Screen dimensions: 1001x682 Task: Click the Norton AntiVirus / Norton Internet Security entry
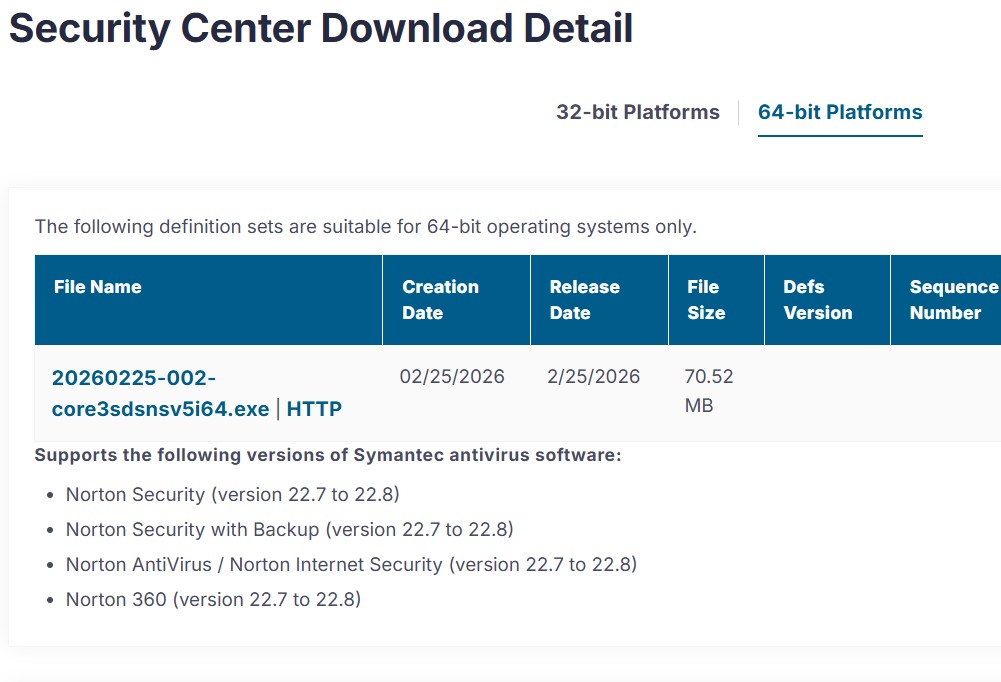tap(351, 564)
